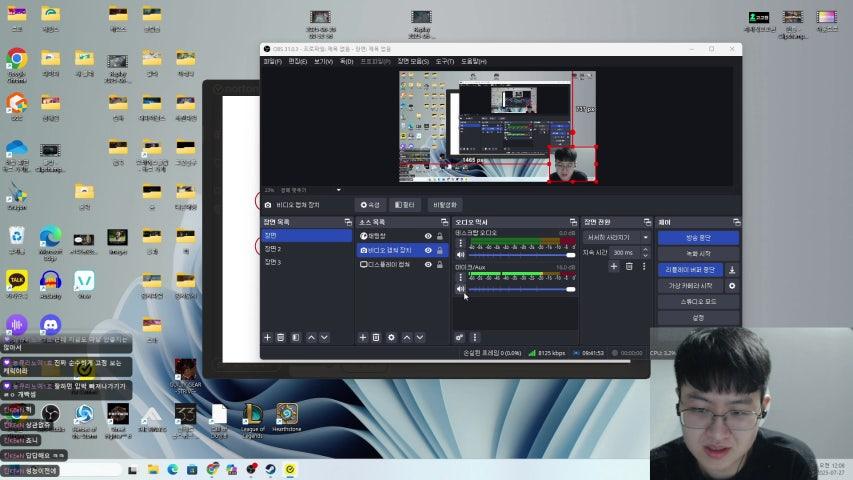Remove selected source using trash icon

376,337
